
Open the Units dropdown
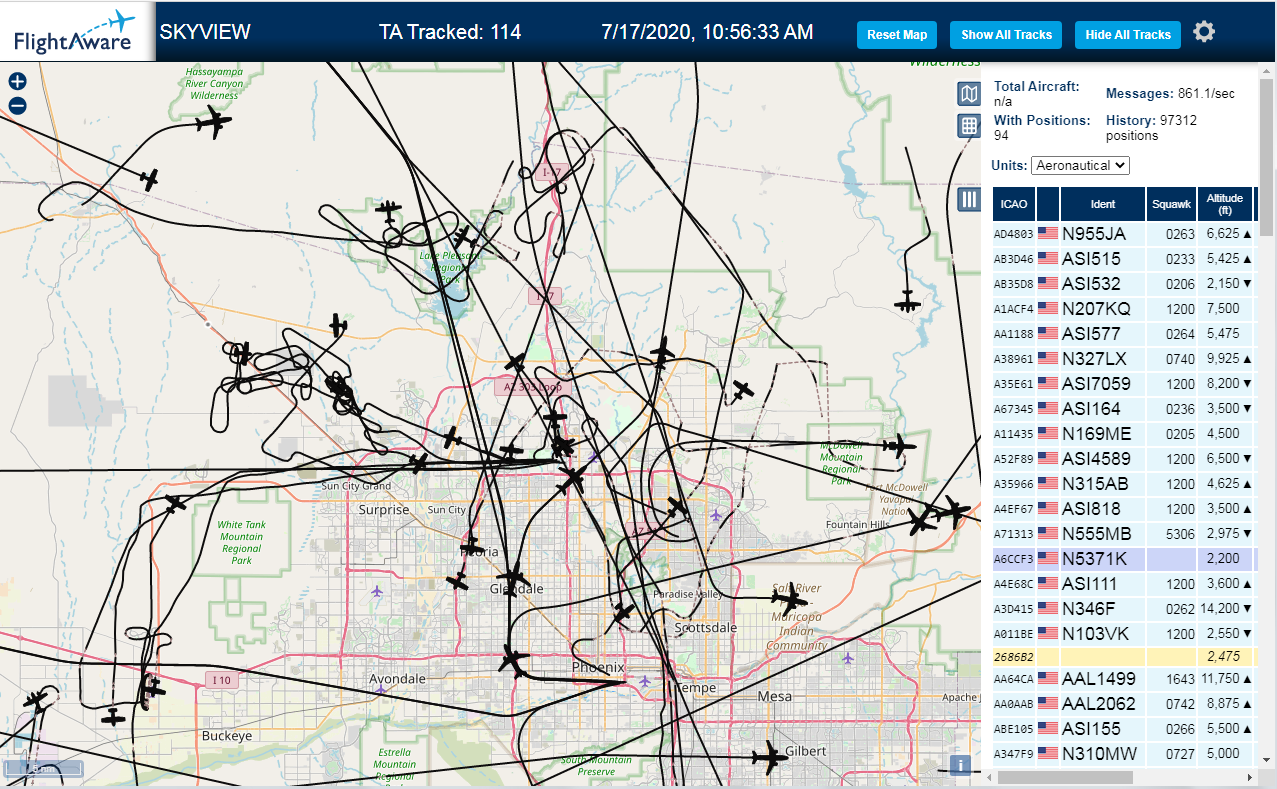click(1080, 165)
